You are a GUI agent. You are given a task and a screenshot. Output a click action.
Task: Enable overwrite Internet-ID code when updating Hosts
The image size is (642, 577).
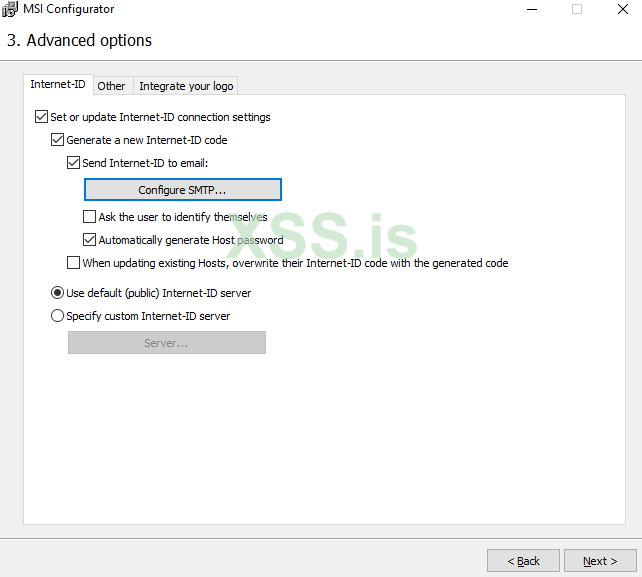(73, 262)
